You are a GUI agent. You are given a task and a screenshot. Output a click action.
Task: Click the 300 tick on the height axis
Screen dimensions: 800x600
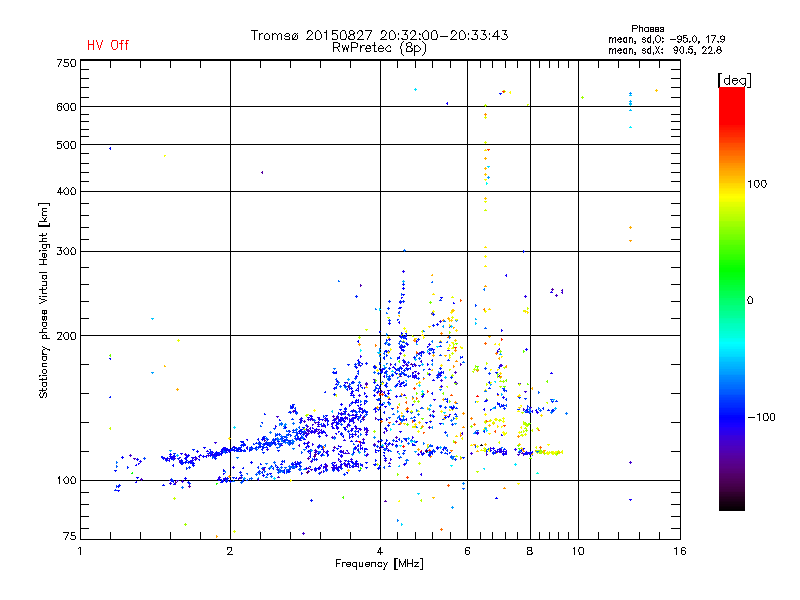coord(66,250)
